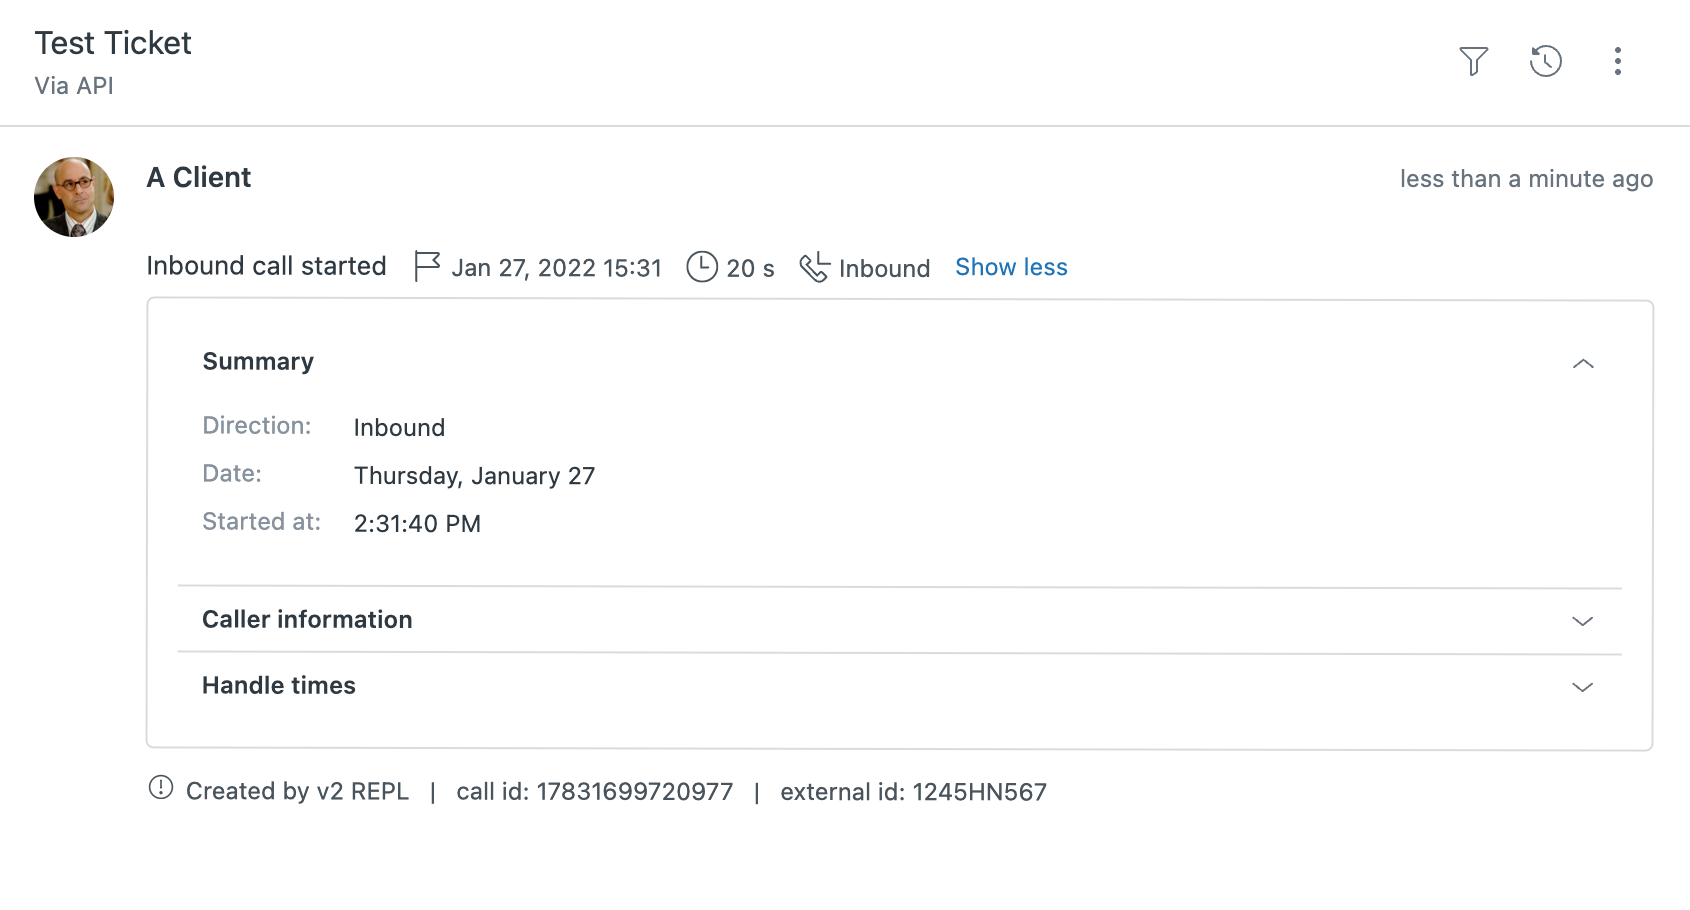
Task: Click the Inbound call started text
Action: pos(266,266)
